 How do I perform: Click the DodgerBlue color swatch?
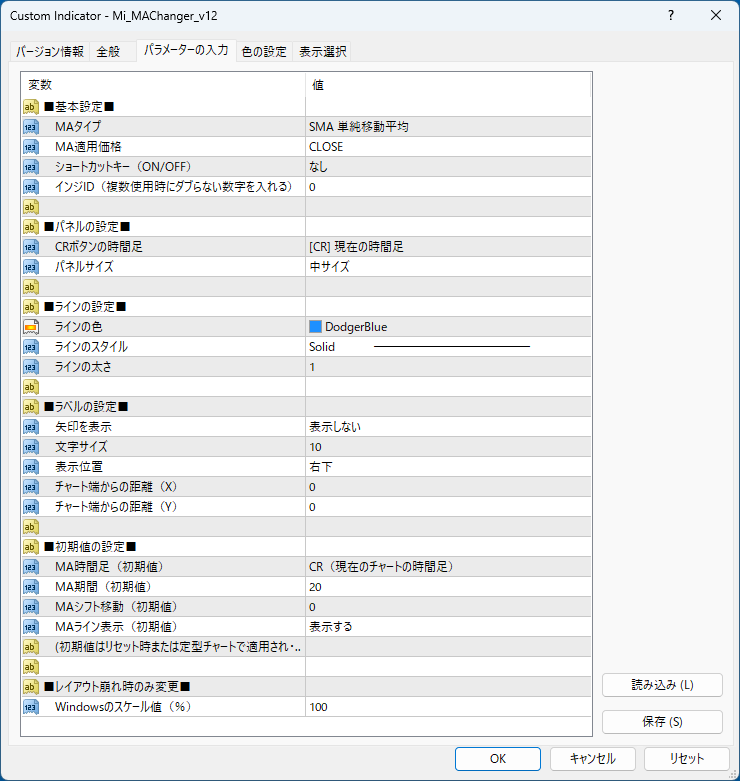(316, 327)
